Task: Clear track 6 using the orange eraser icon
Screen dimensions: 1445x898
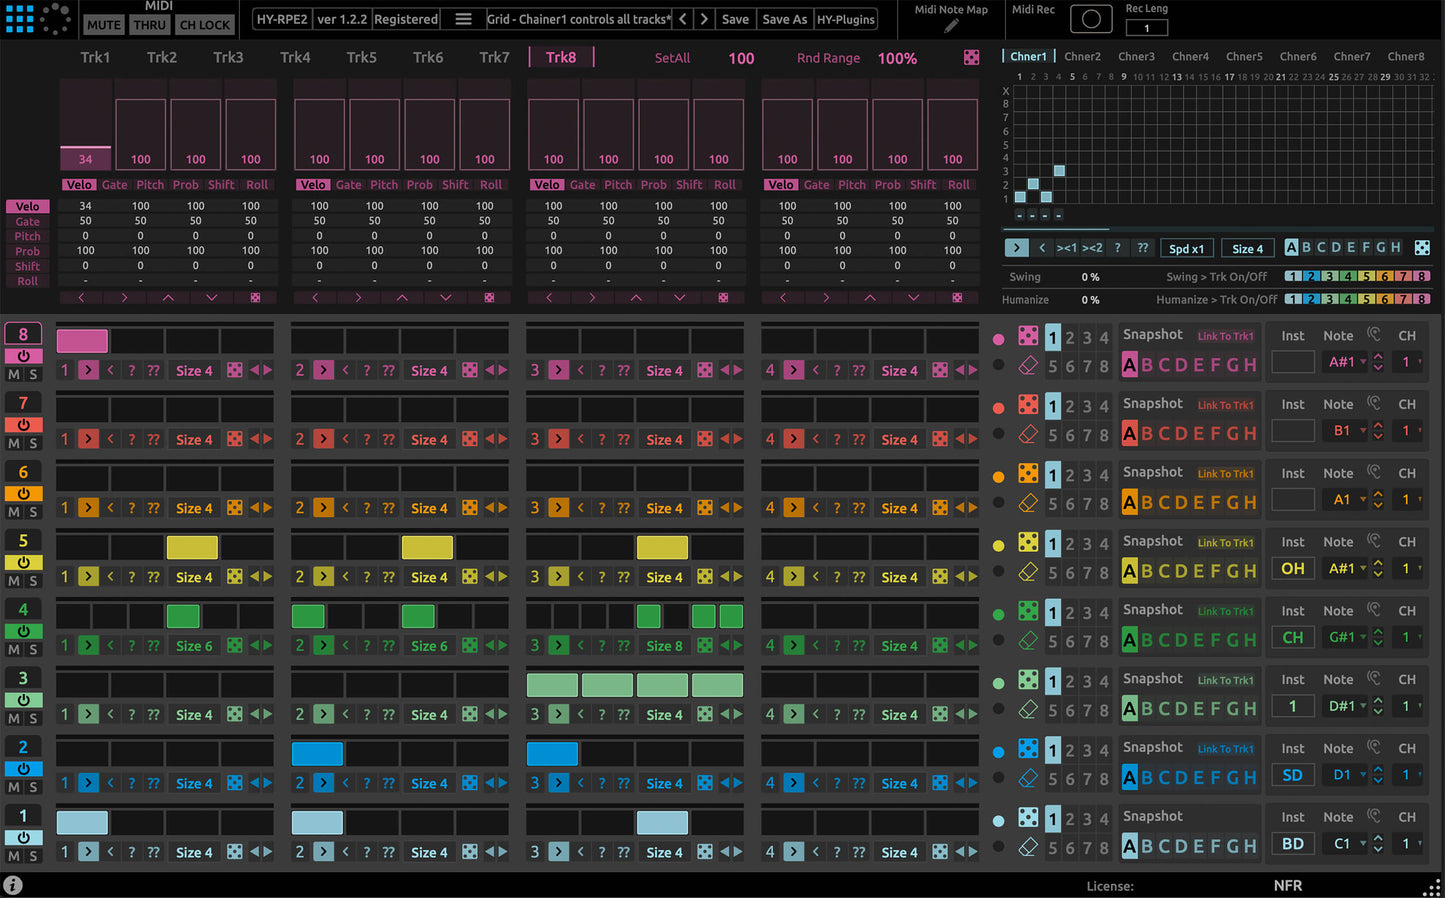Action: coord(1028,503)
